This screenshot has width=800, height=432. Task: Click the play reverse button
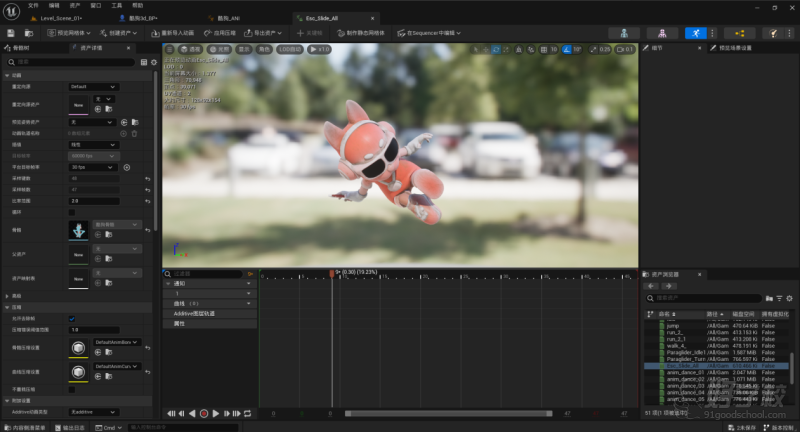click(x=192, y=413)
